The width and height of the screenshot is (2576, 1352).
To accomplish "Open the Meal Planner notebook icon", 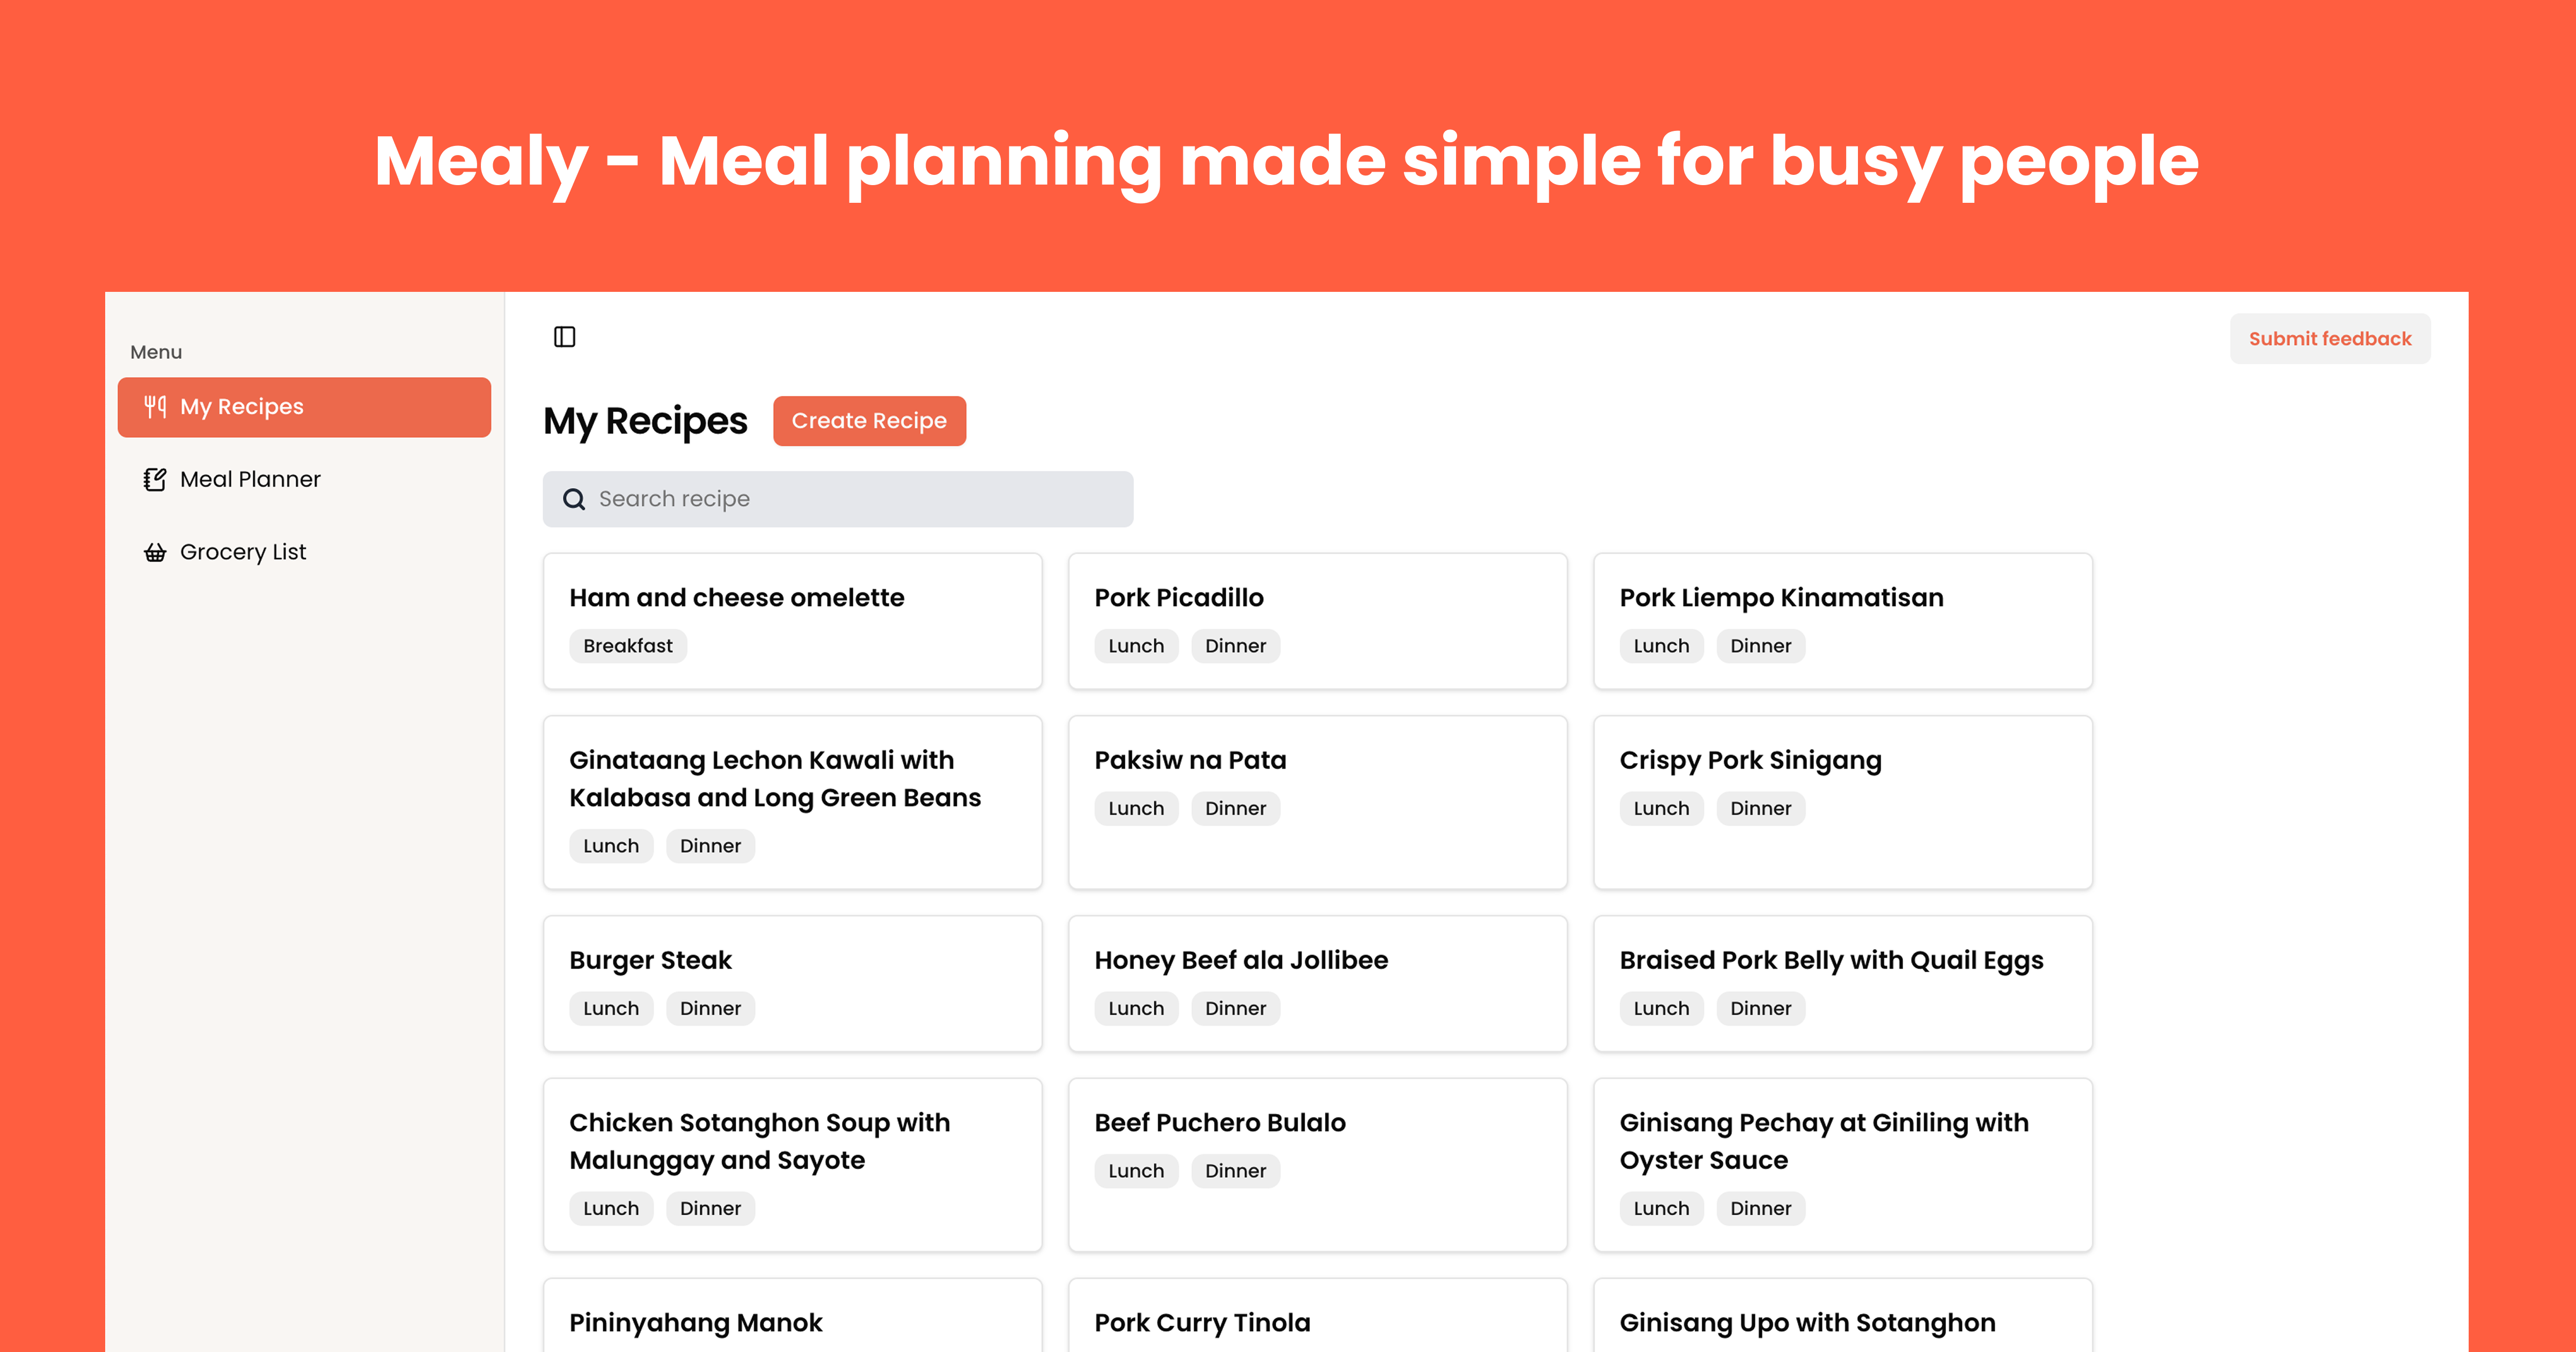I will tap(156, 479).
